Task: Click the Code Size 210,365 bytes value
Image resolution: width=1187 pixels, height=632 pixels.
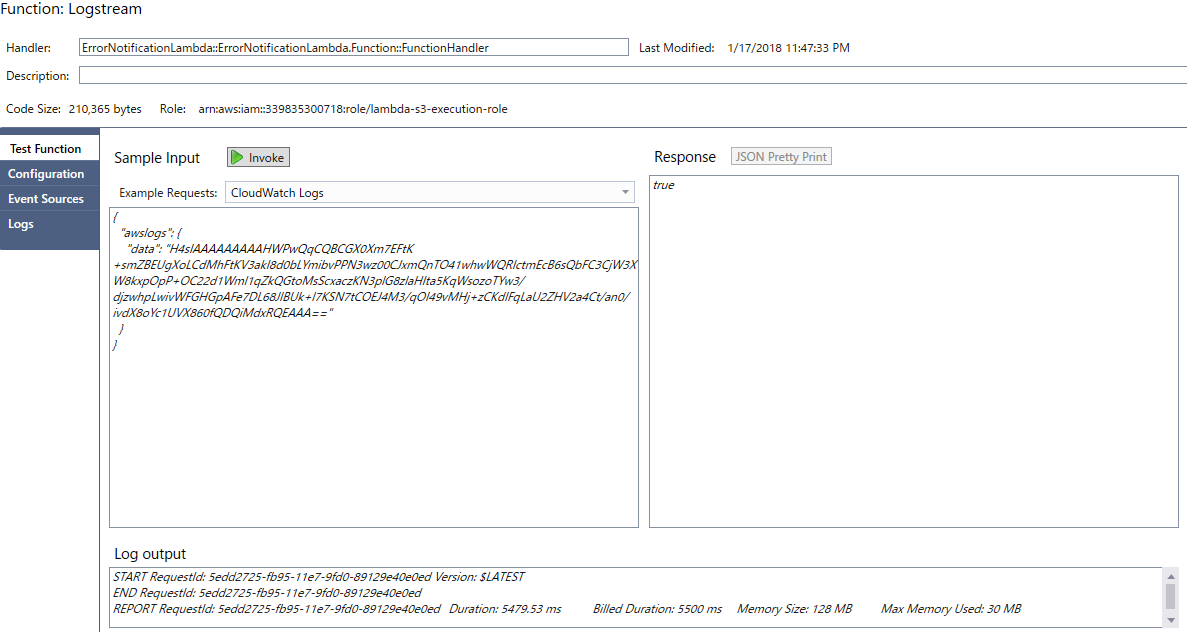Action: point(105,109)
